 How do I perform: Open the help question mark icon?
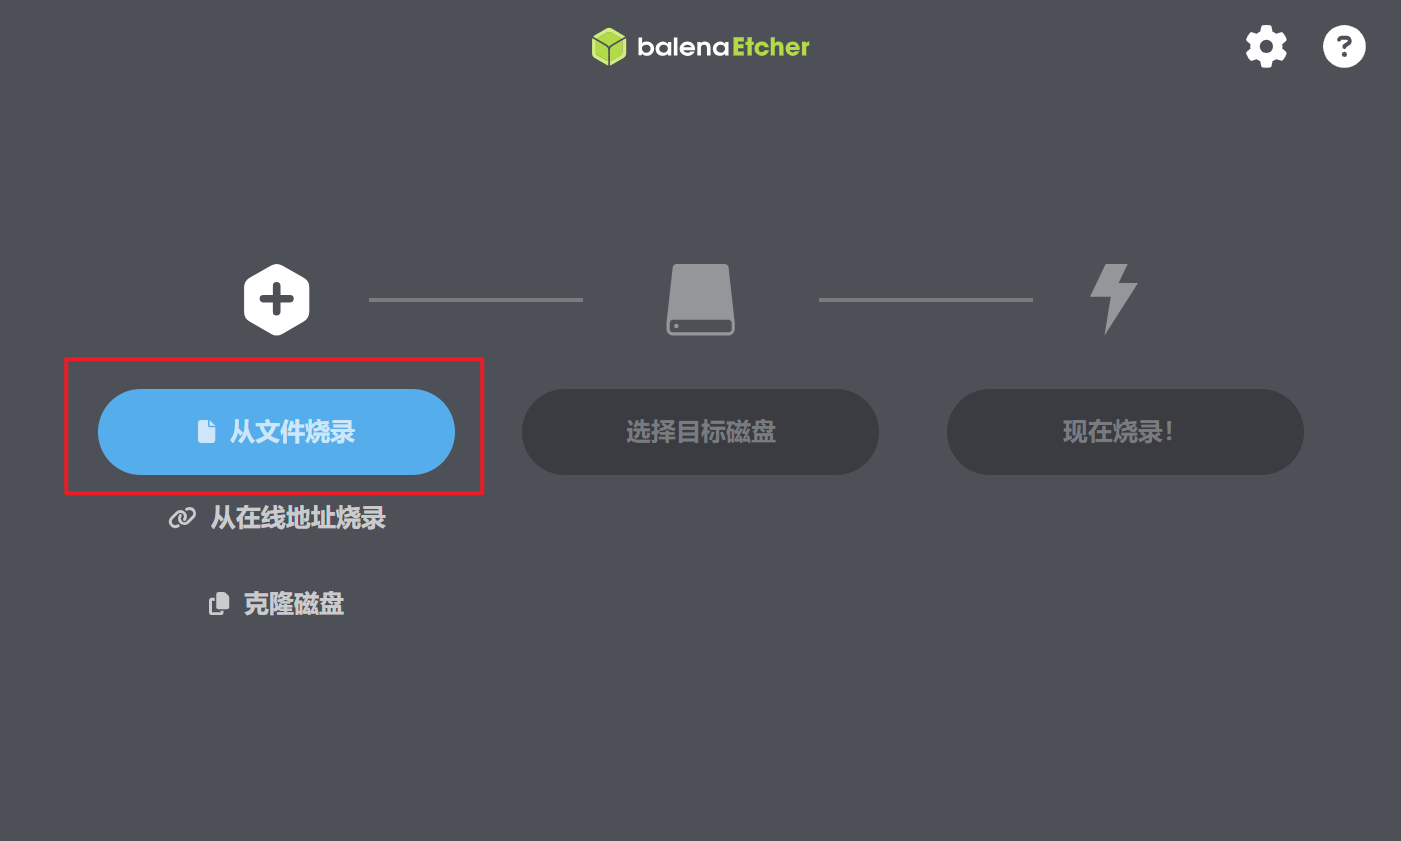[x=1344, y=46]
